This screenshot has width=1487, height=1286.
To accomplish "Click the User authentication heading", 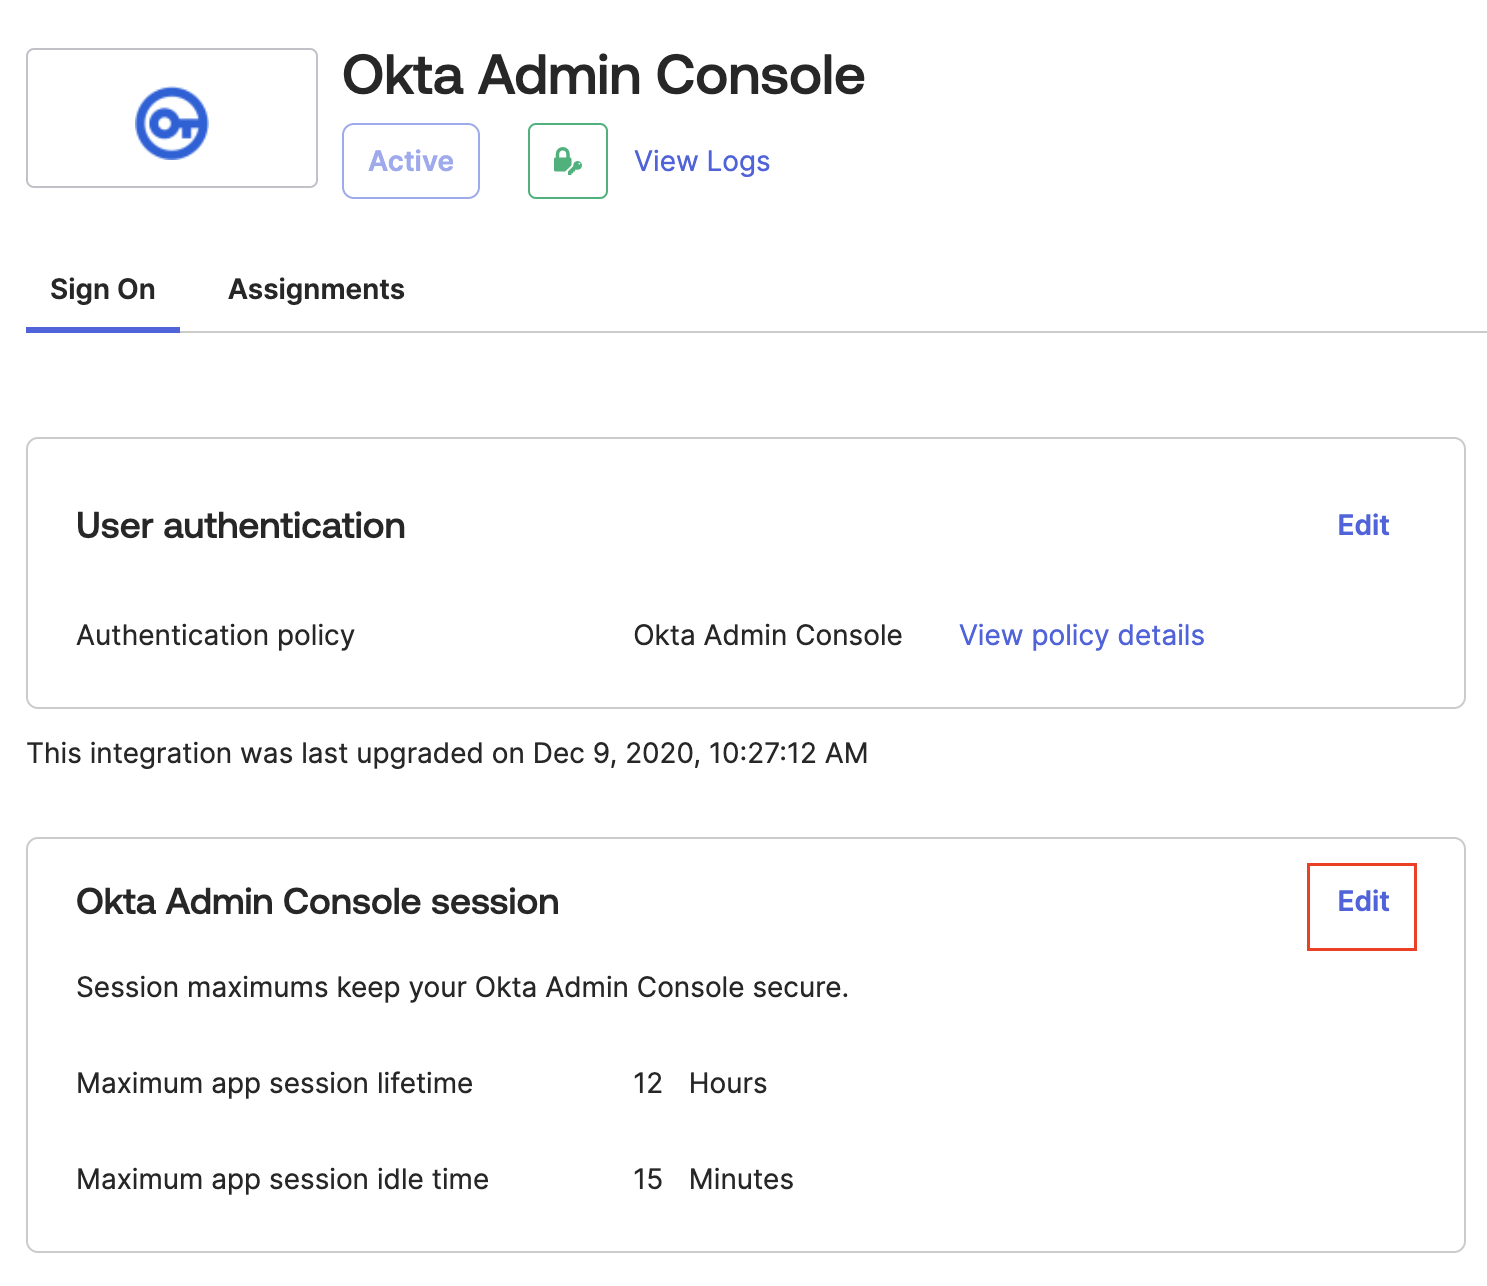I will click(x=241, y=526).
